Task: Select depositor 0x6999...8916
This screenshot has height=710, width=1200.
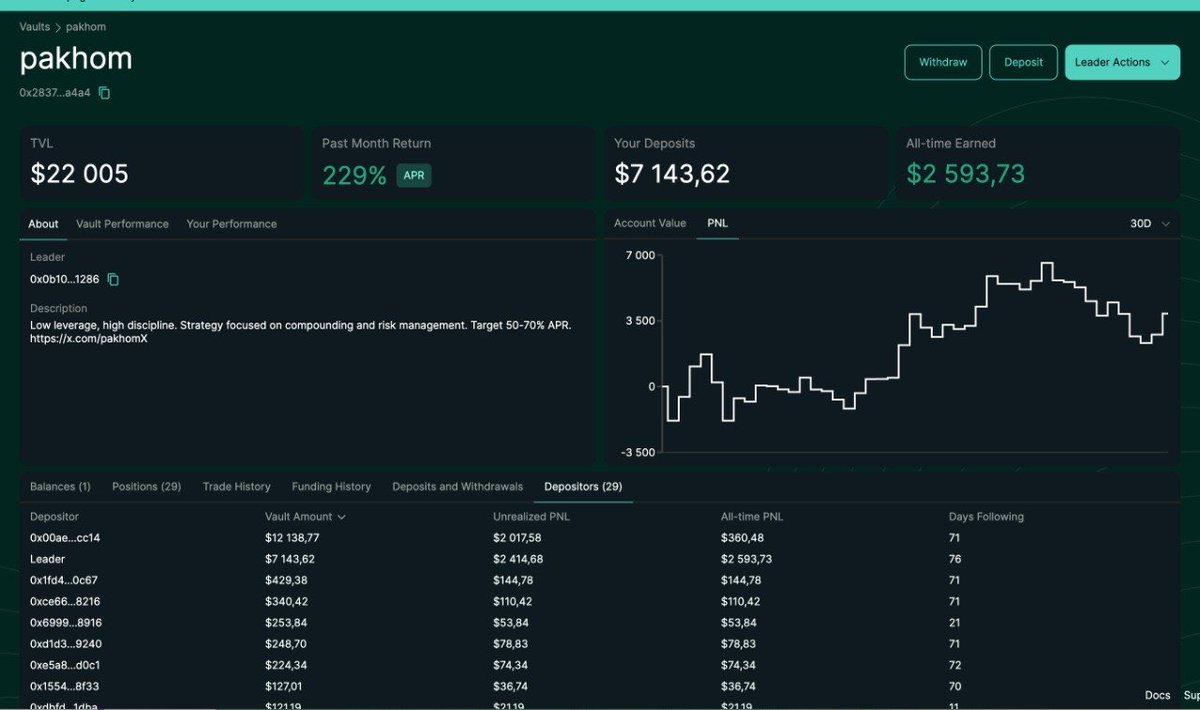Action: pyautogui.click(x=66, y=622)
